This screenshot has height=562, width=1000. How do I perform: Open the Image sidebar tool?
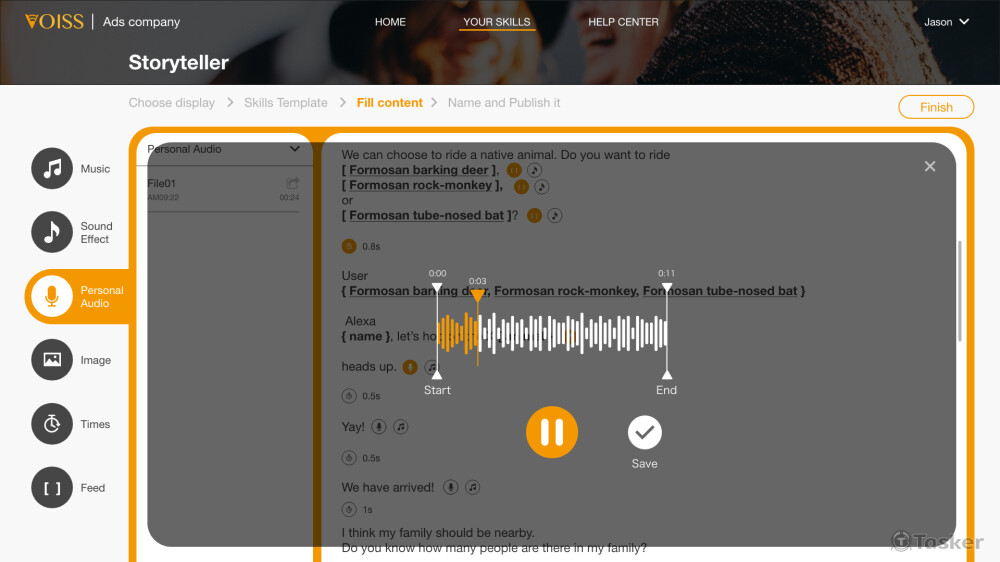click(52, 360)
